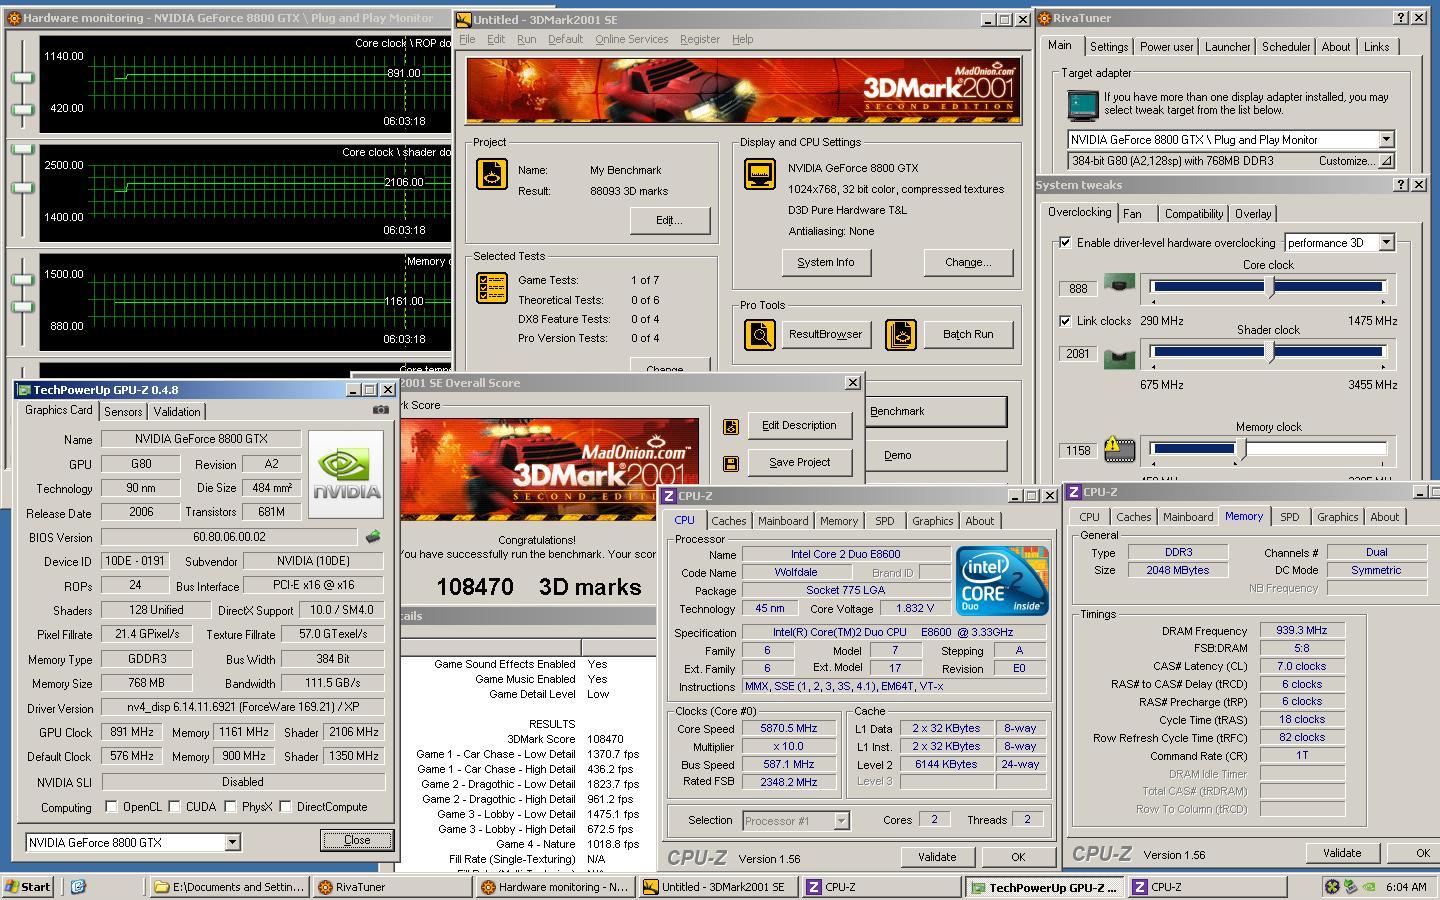Click the Intel Core 2 Duo logo
This screenshot has height=900, width=1440.
tap(1001, 580)
